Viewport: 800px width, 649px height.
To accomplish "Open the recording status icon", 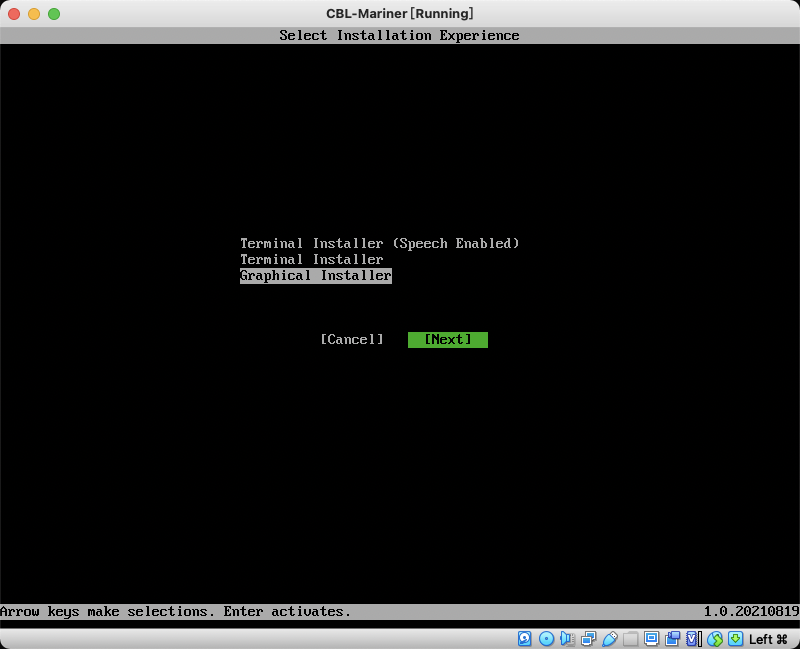I will tap(672, 638).
